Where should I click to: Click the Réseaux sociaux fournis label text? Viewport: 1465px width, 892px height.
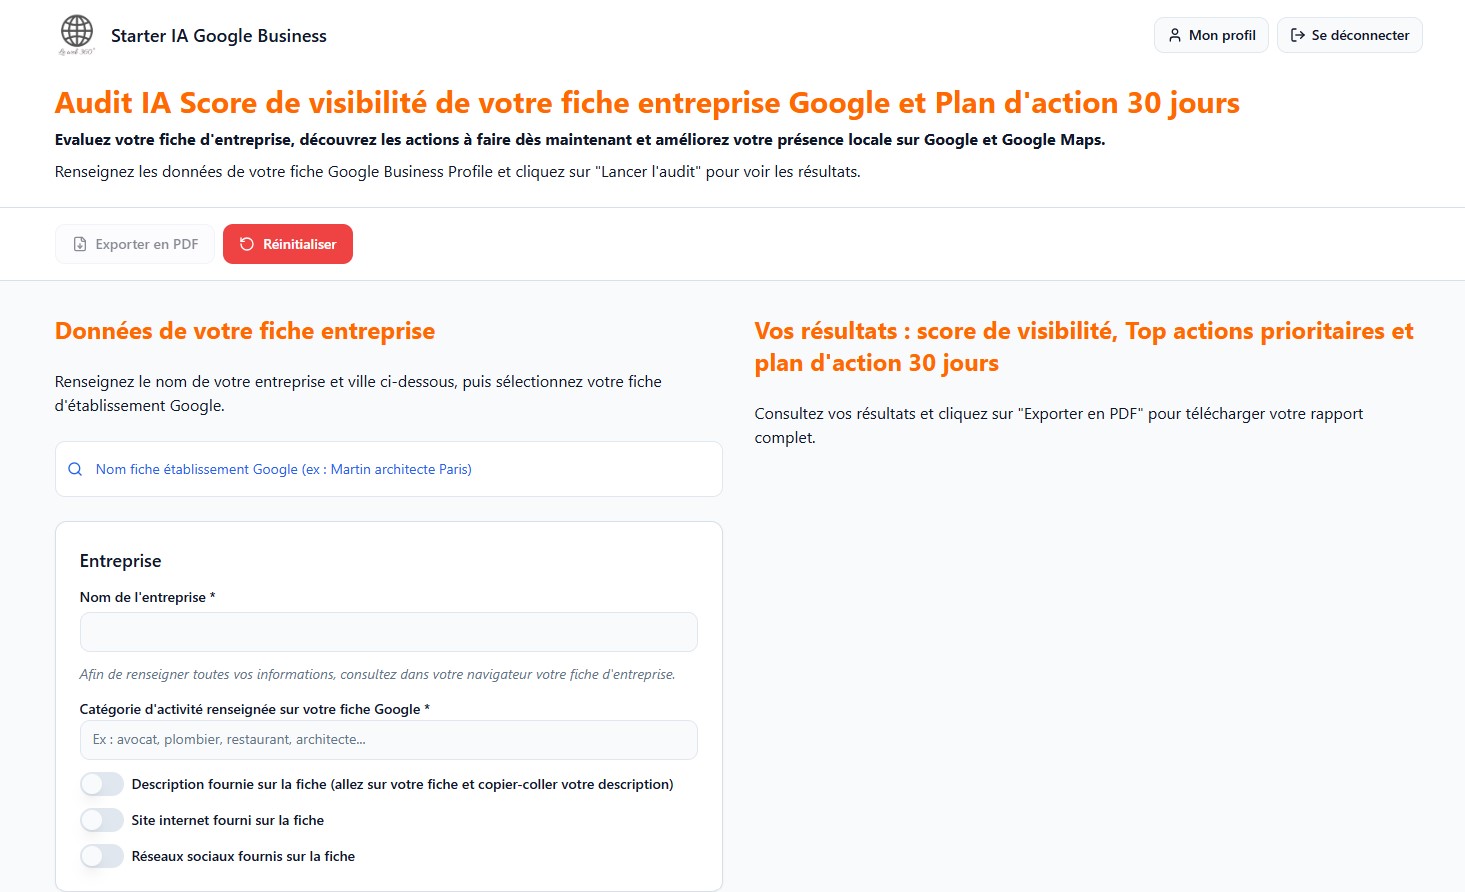(243, 856)
